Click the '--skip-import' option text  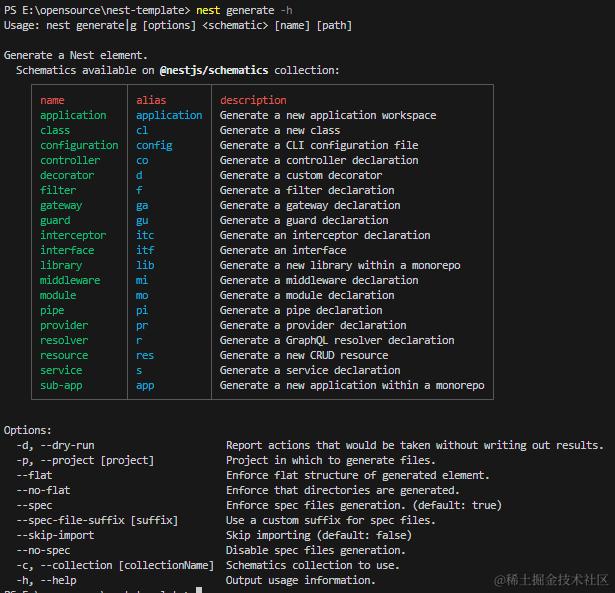coord(55,535)
